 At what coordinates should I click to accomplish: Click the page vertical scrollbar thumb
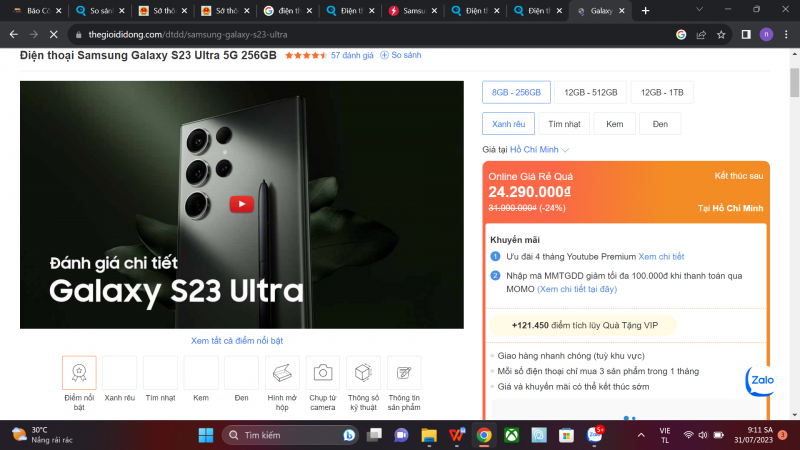[794, 82]
